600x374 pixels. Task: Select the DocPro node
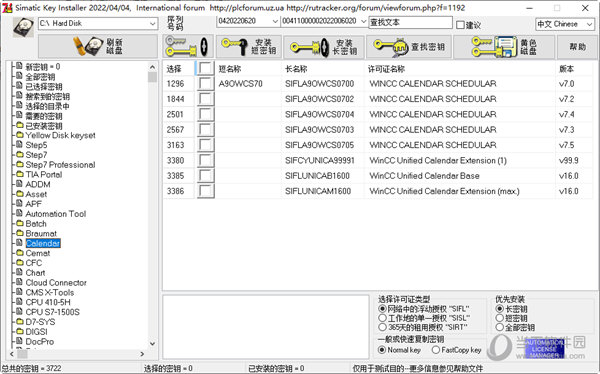pyautogui.click(x=39, y=341)
